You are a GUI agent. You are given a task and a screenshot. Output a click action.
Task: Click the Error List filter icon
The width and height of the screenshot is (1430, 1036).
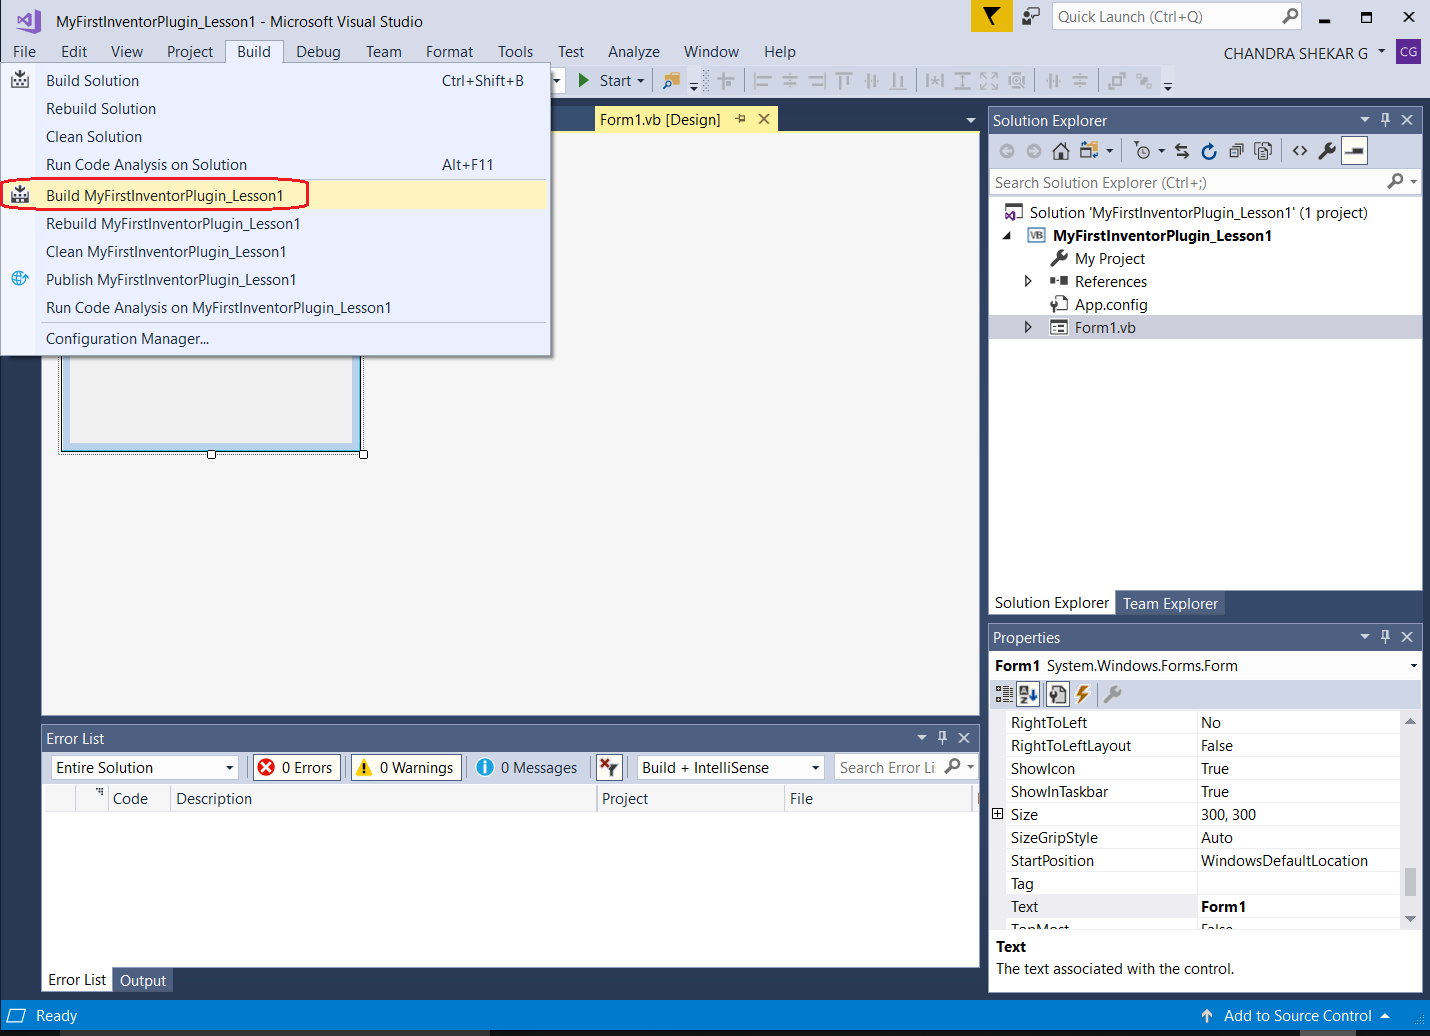pos(610,767)
